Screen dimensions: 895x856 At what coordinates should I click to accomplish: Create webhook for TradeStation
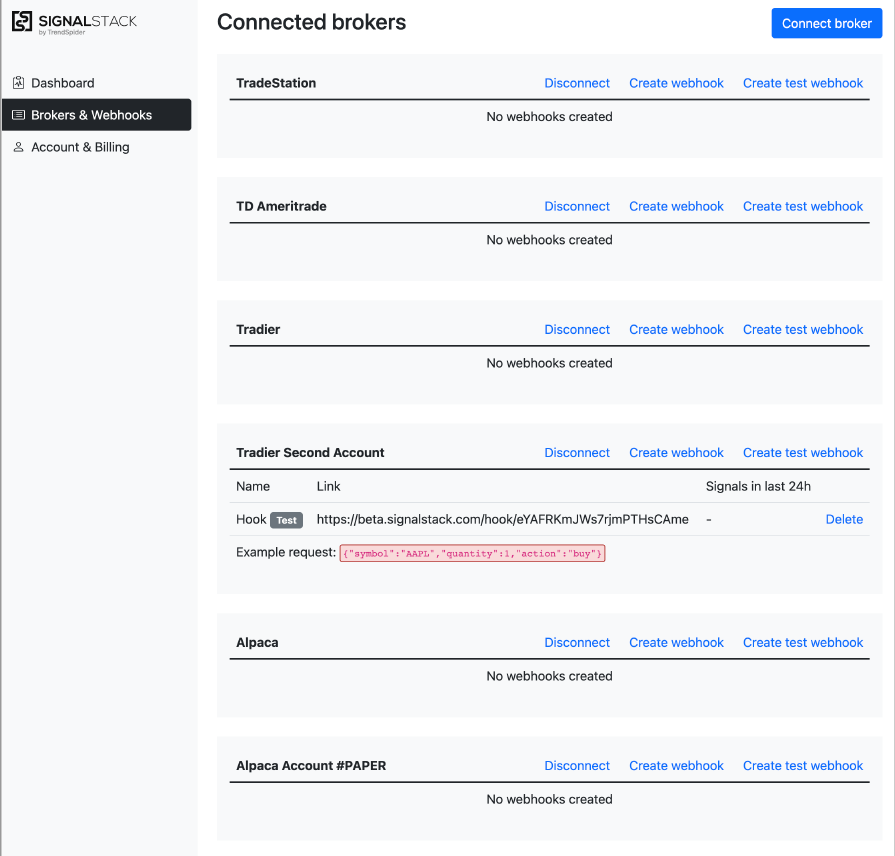coord(676,83)
